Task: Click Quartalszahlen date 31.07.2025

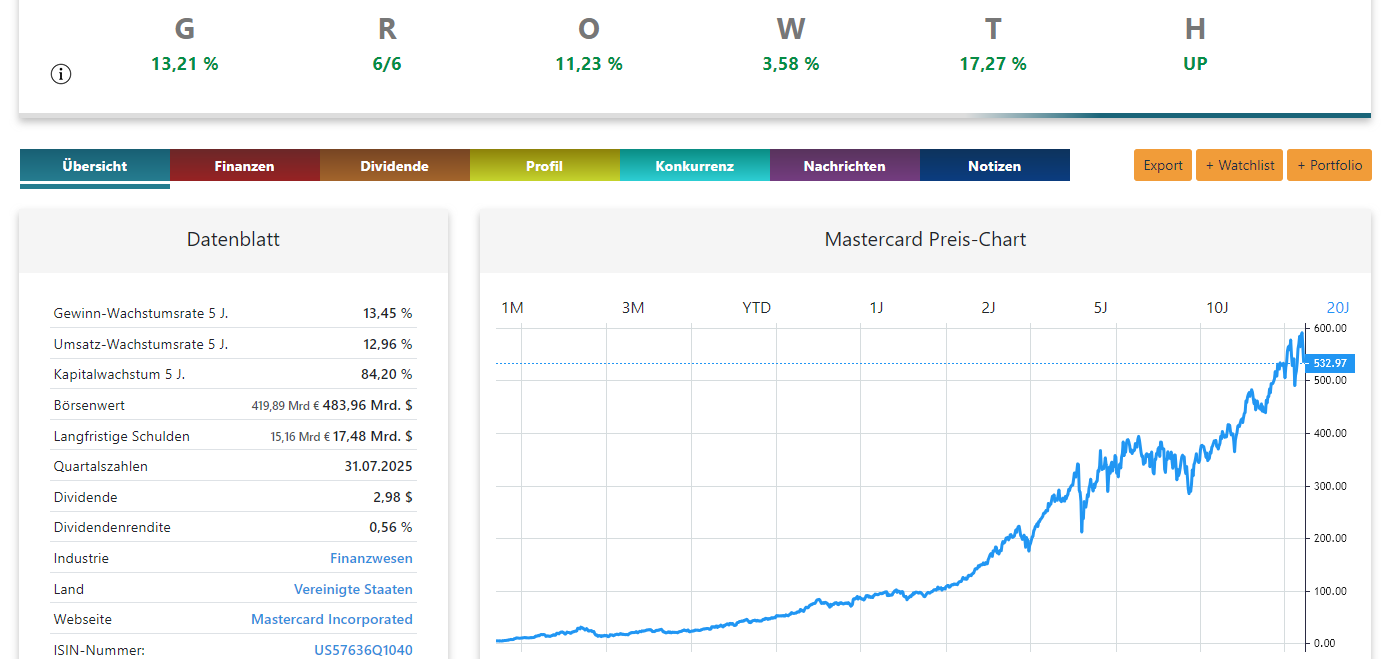Action: tap(379, 467)
